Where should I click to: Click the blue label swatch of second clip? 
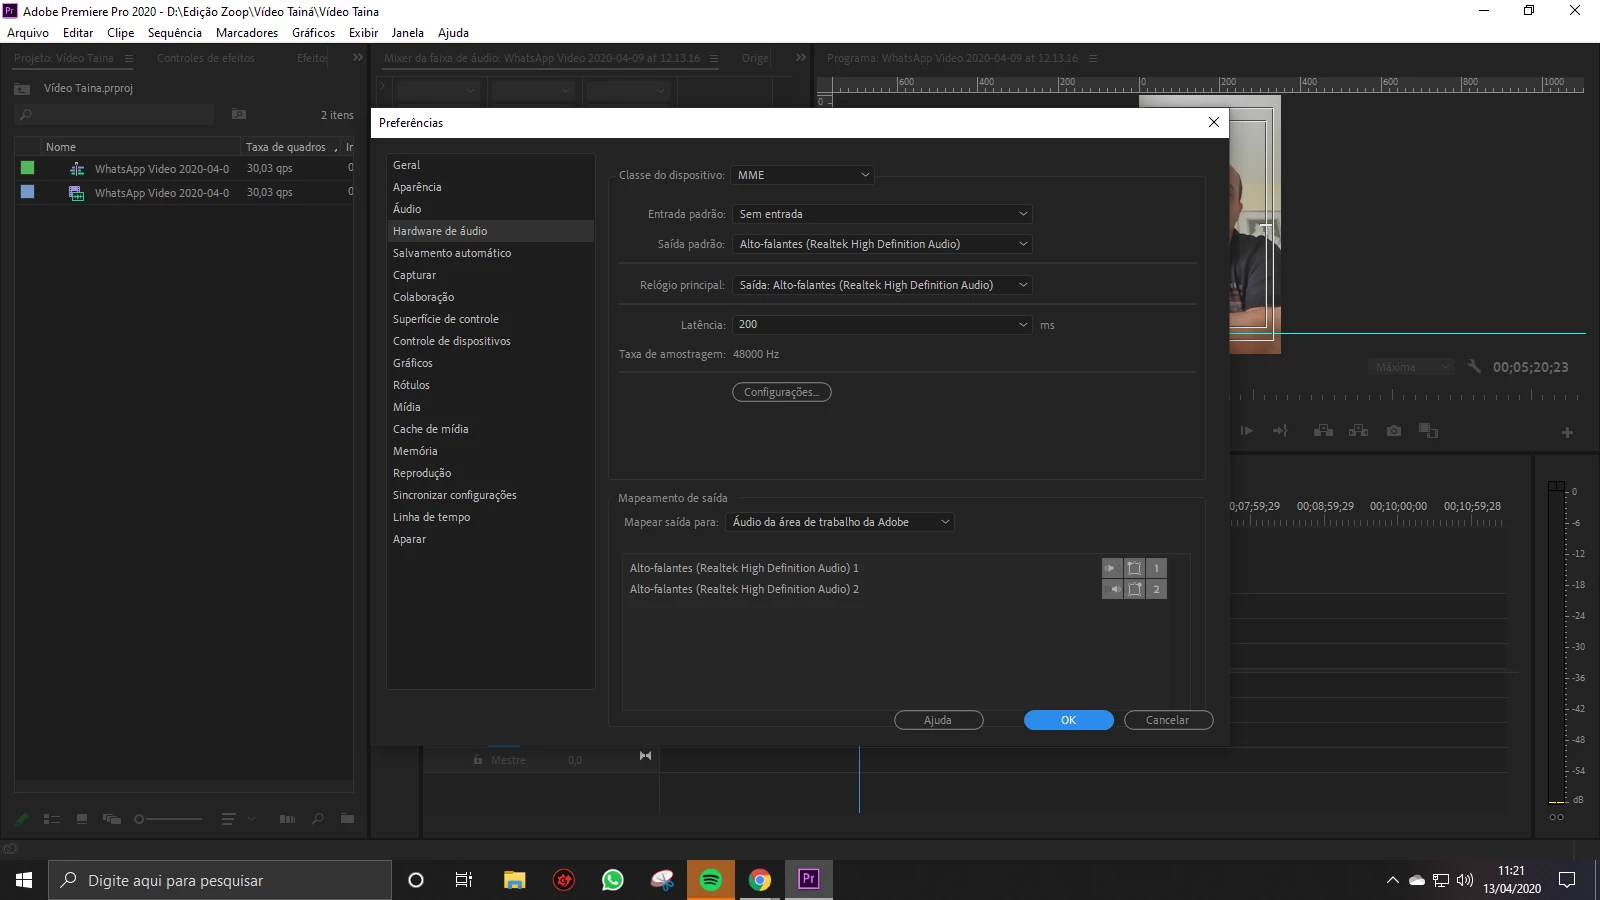click(27, 192)
